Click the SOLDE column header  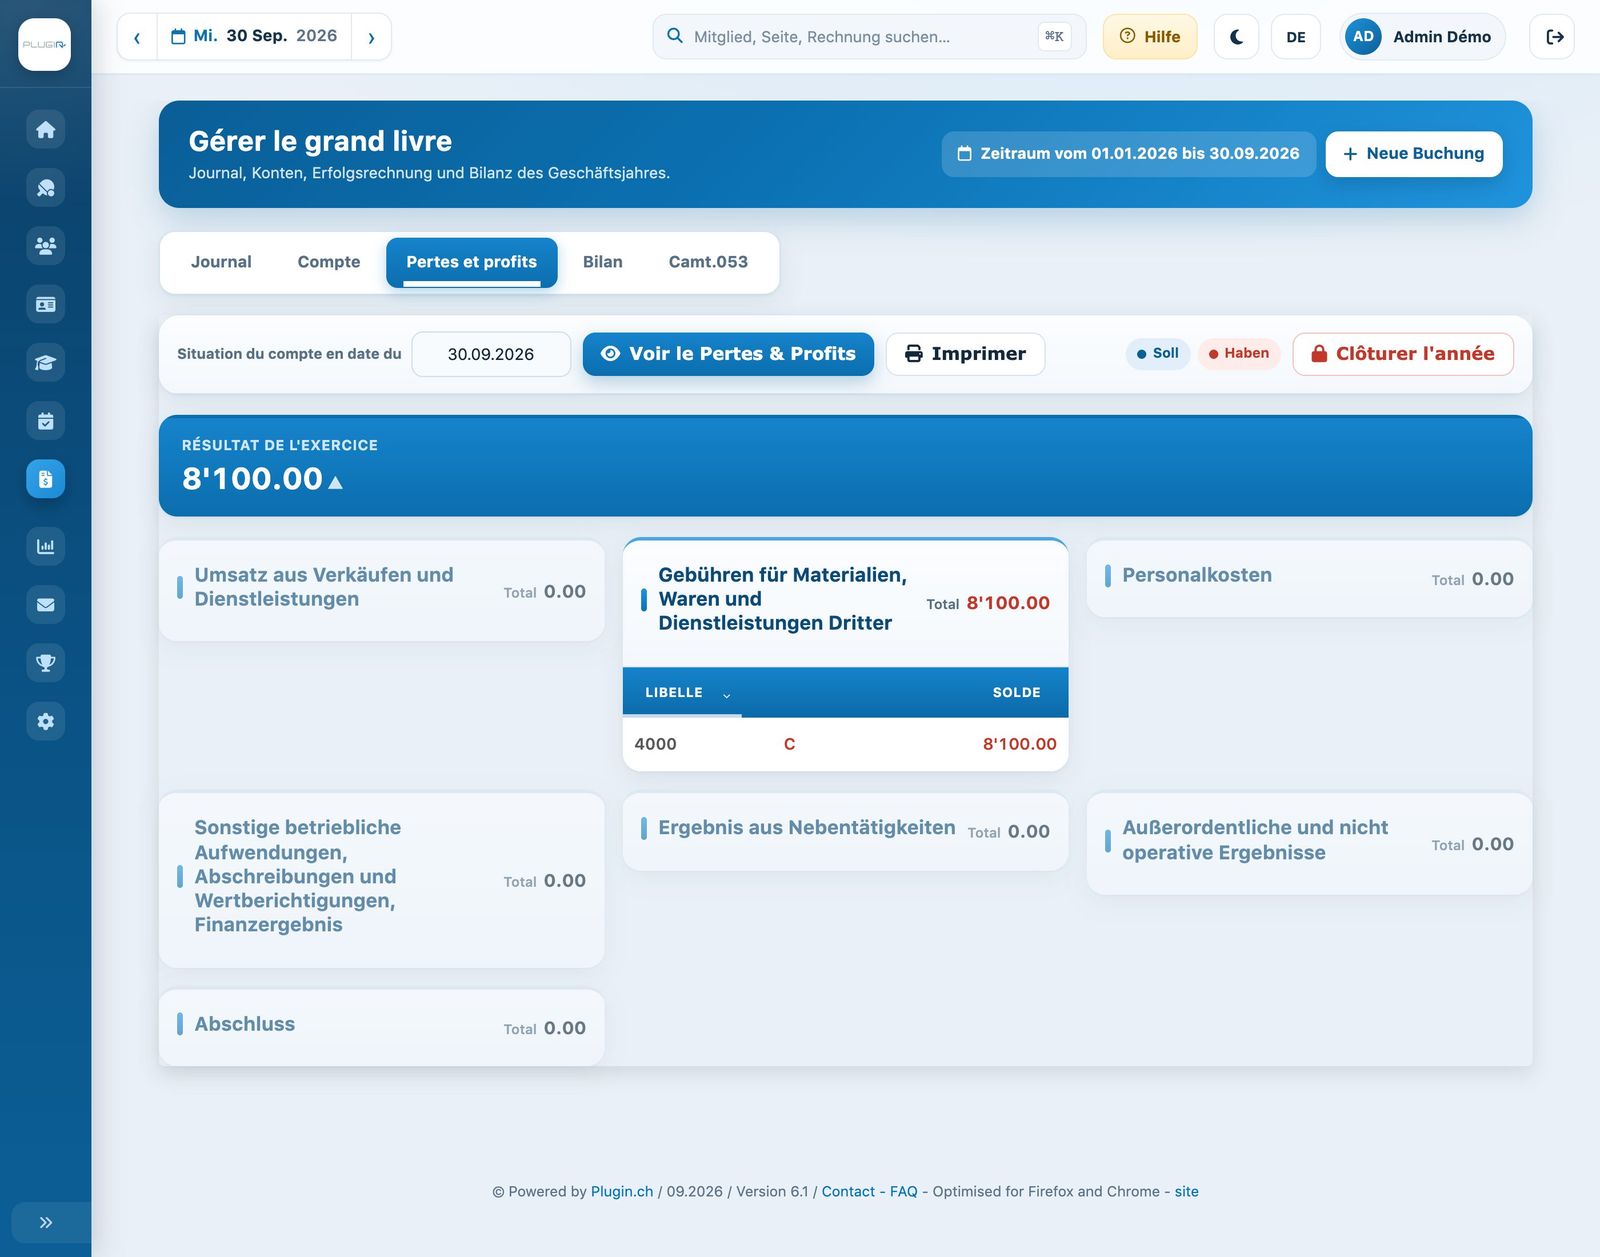pyautogui.click(x=1016, y=693)
